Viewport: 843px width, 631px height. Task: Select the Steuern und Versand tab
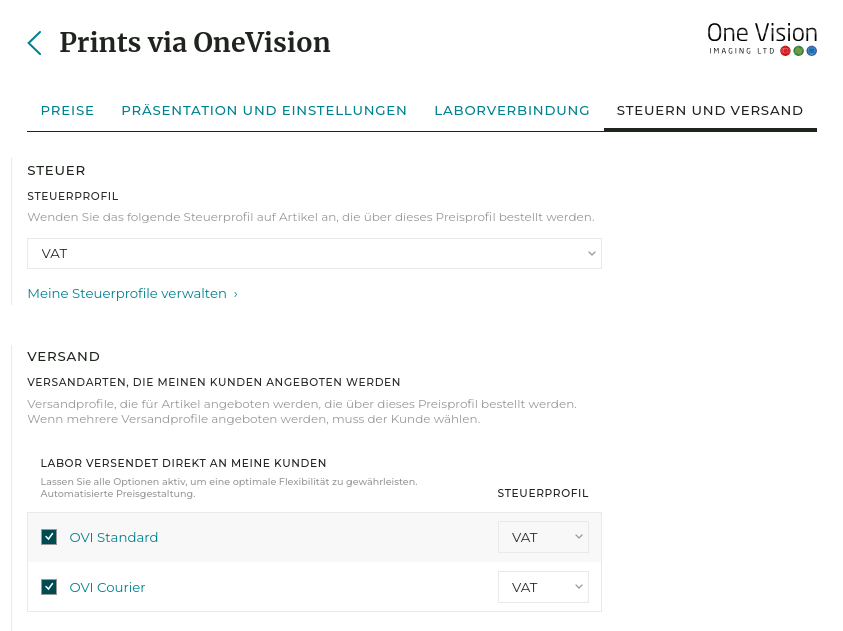[710, 110]
